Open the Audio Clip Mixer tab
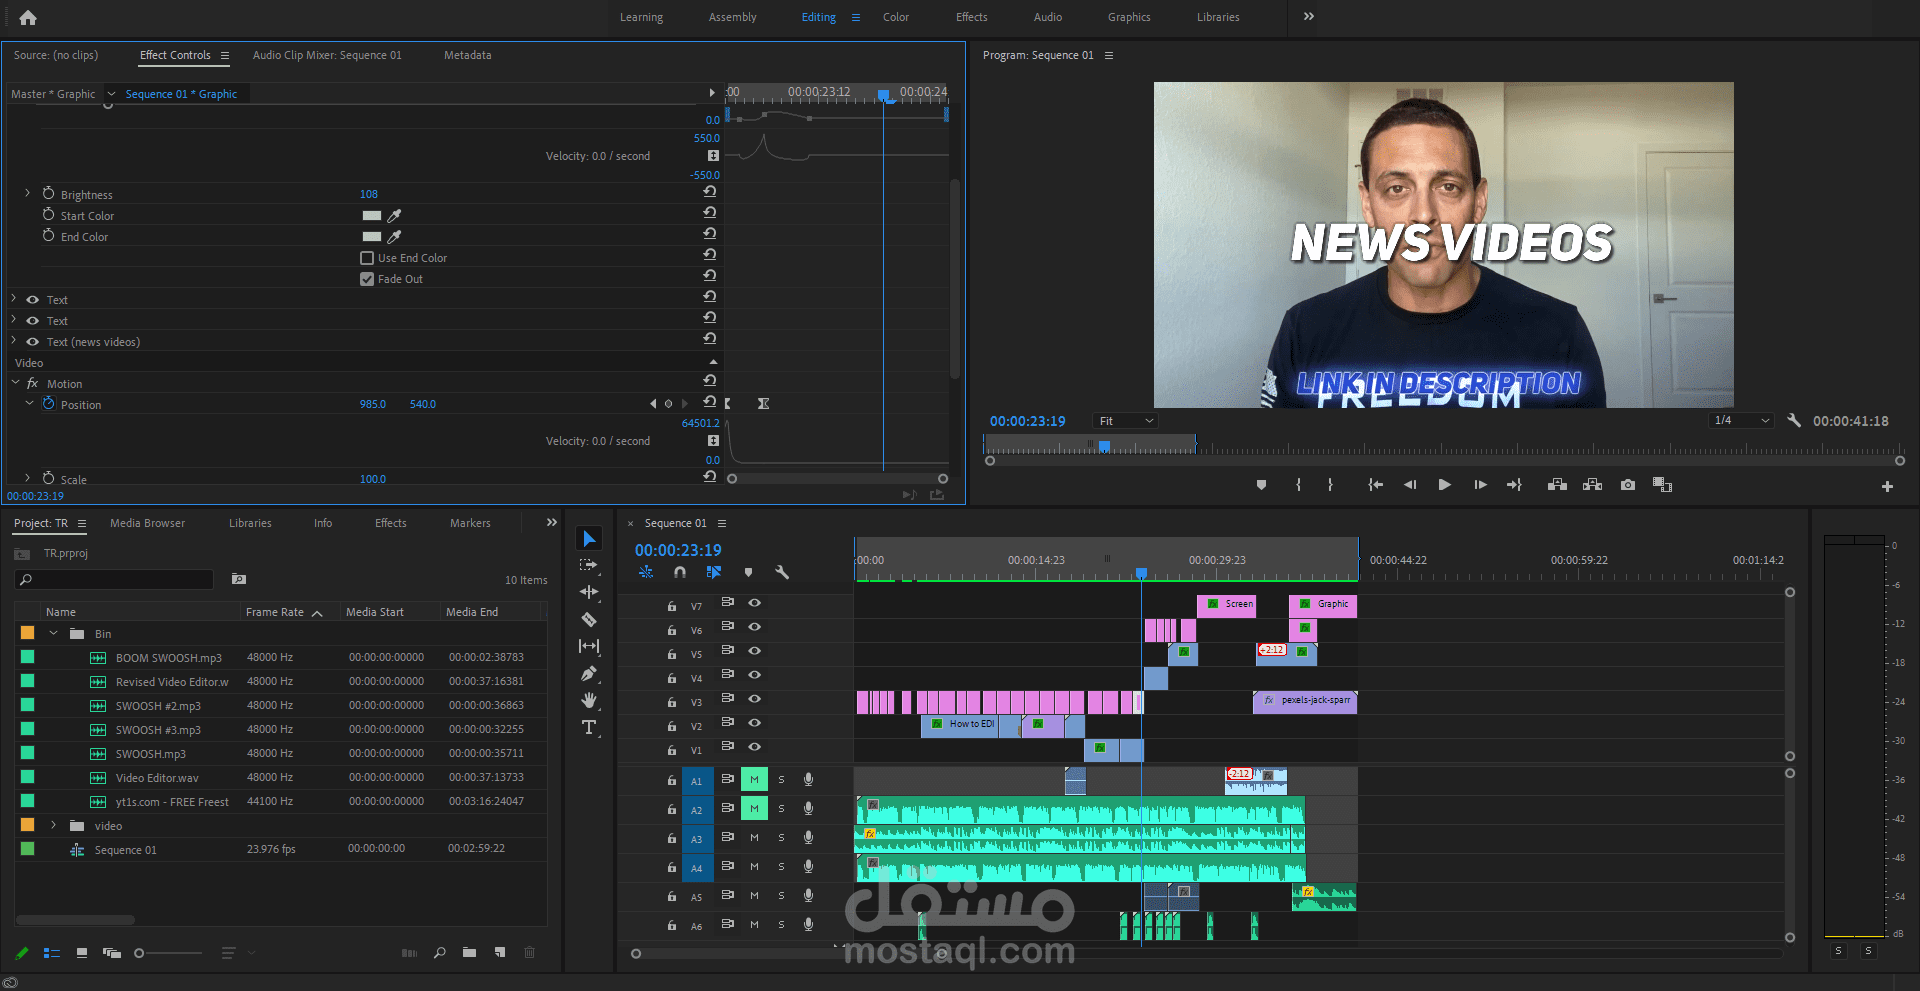Screen dimensions: 1920x991 (x=327, y=55)
